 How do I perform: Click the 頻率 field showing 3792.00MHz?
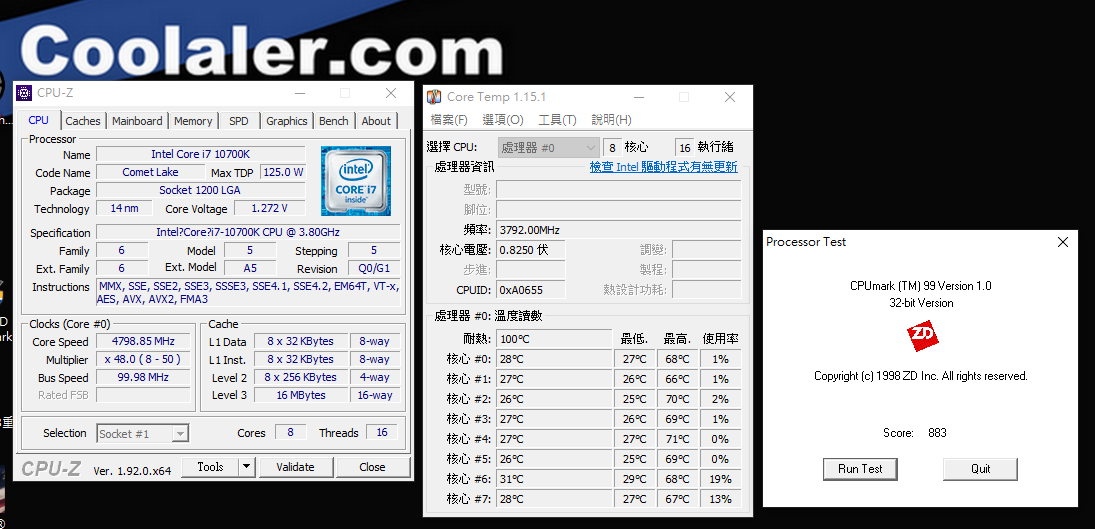pos(619,230)
